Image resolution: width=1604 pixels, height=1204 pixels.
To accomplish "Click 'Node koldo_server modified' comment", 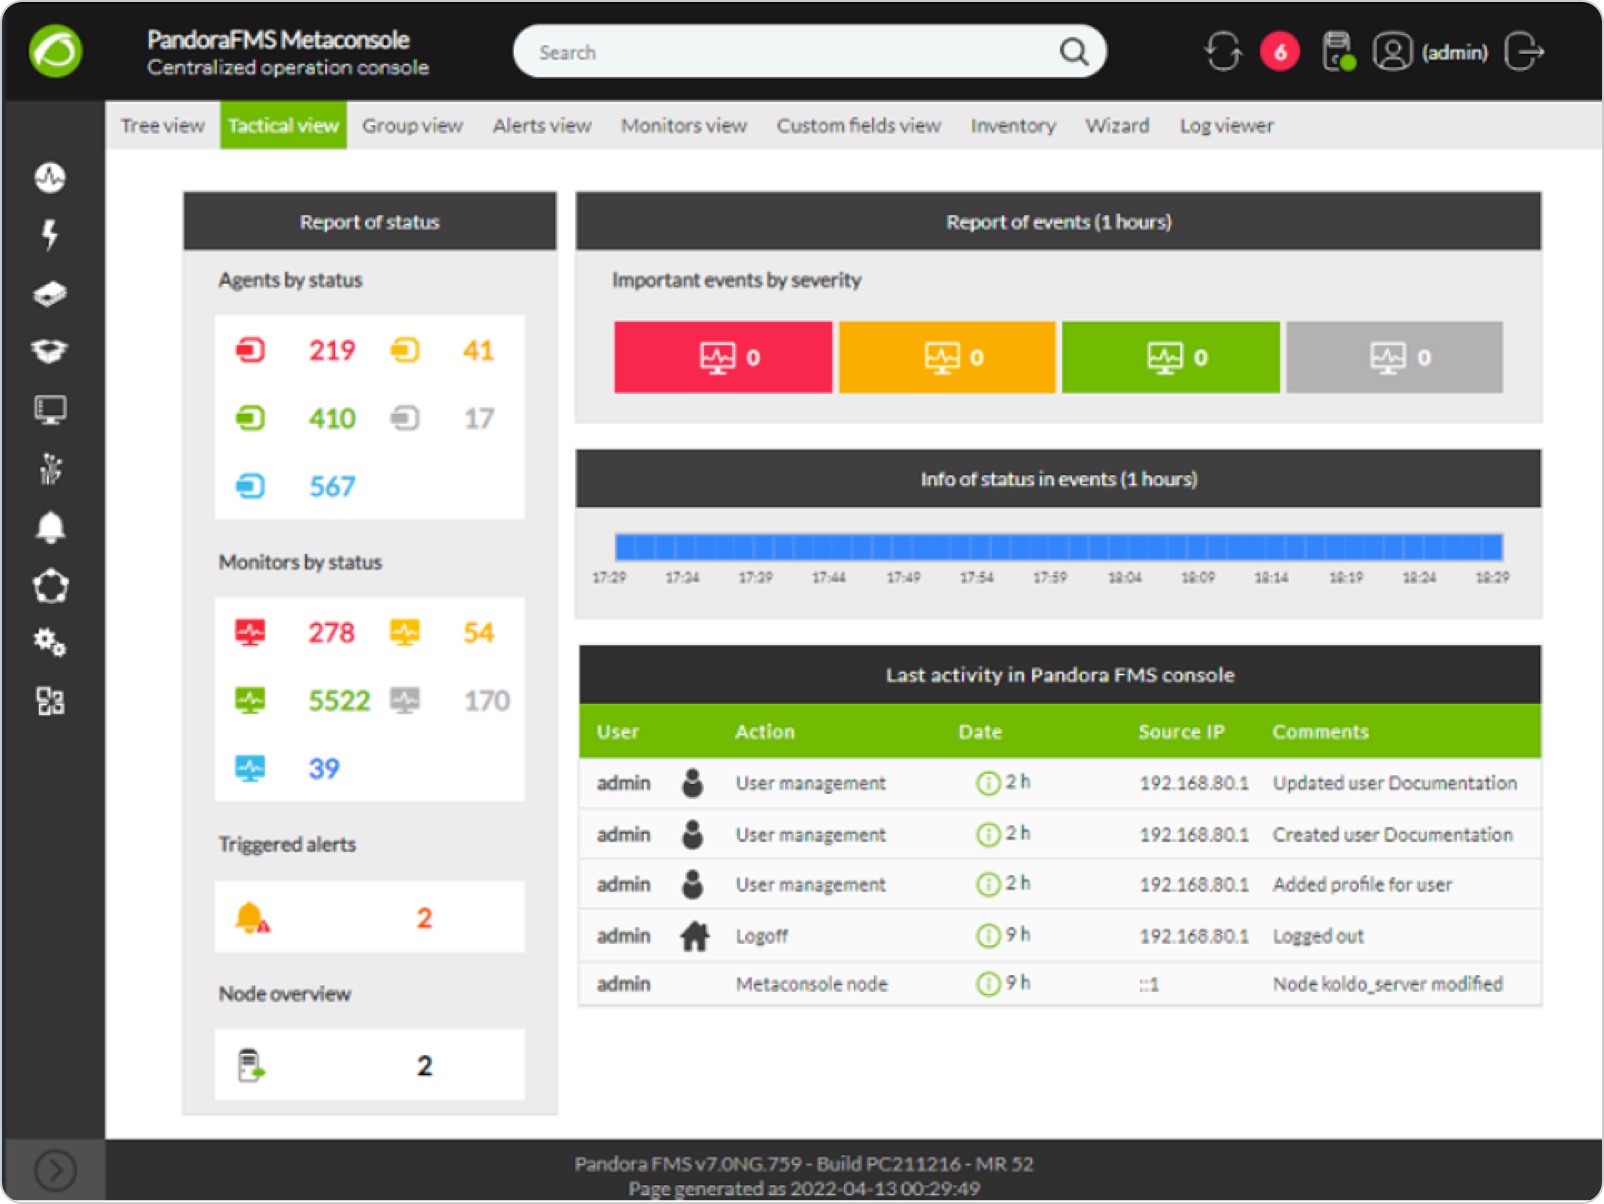I will (x=1388, y=984).
